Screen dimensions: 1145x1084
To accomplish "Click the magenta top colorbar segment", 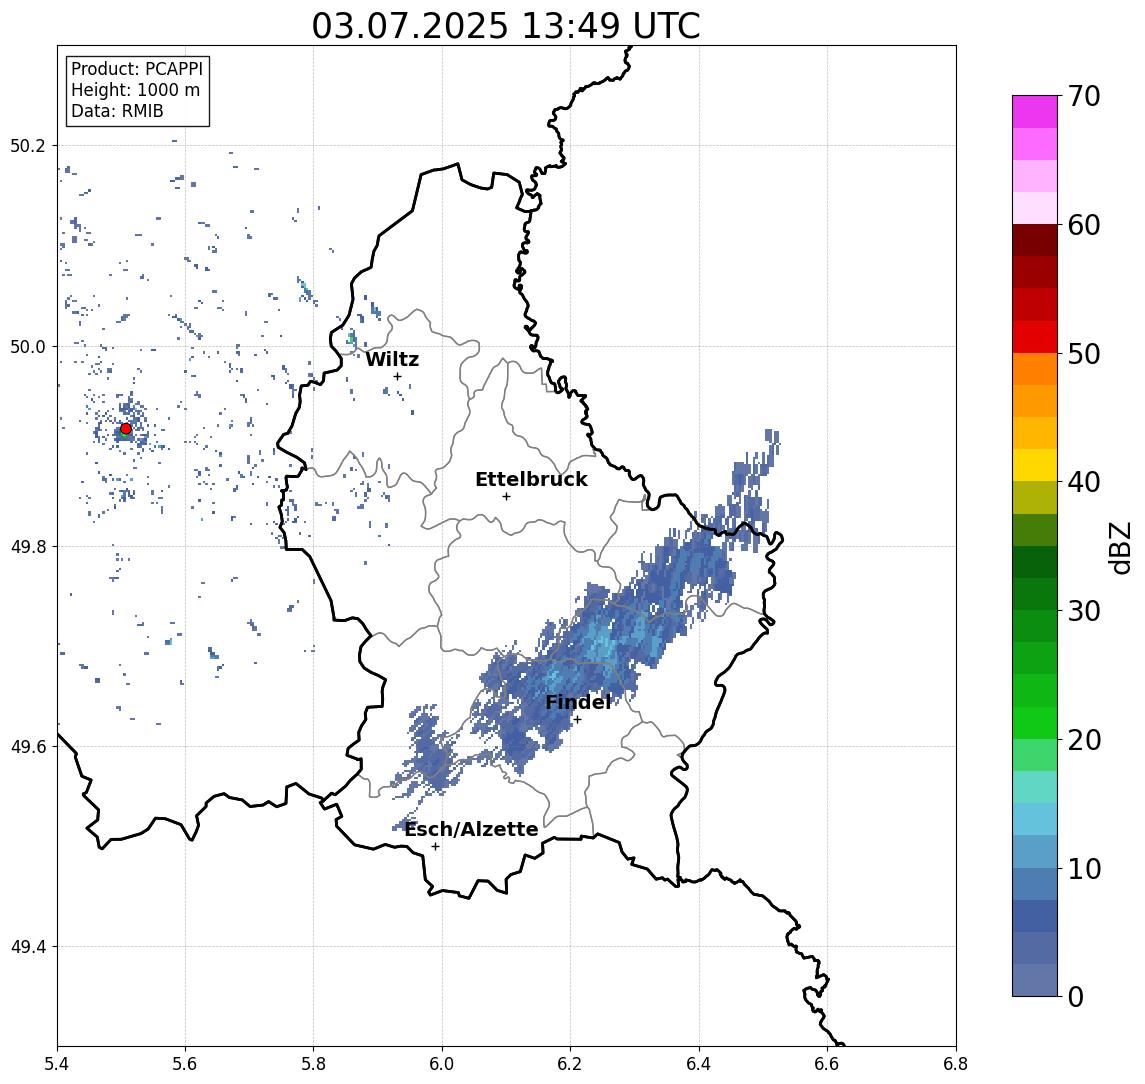I will pos(1035,112).
